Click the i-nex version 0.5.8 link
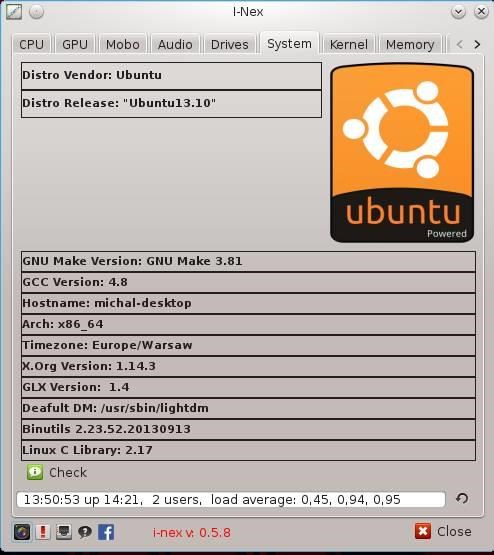 pyautogui.click(x=191, y=532)
